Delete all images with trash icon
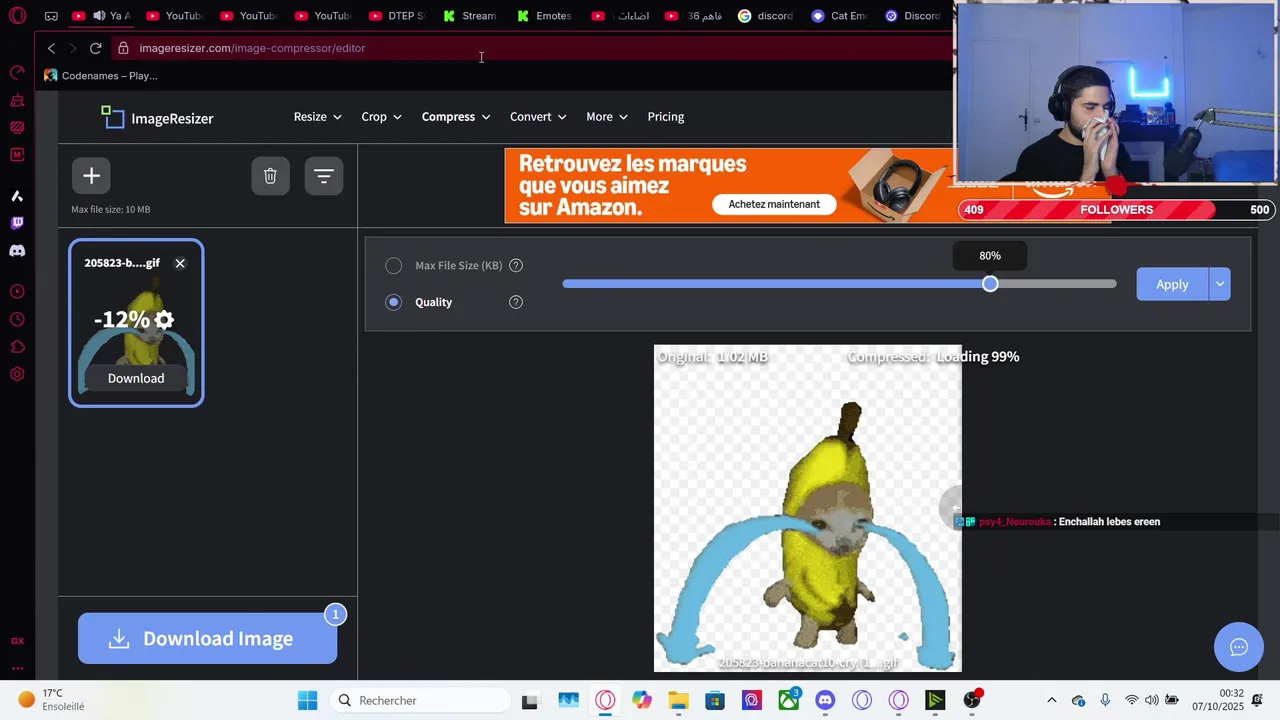1280x720 pixels. click(x=270, y=176)
